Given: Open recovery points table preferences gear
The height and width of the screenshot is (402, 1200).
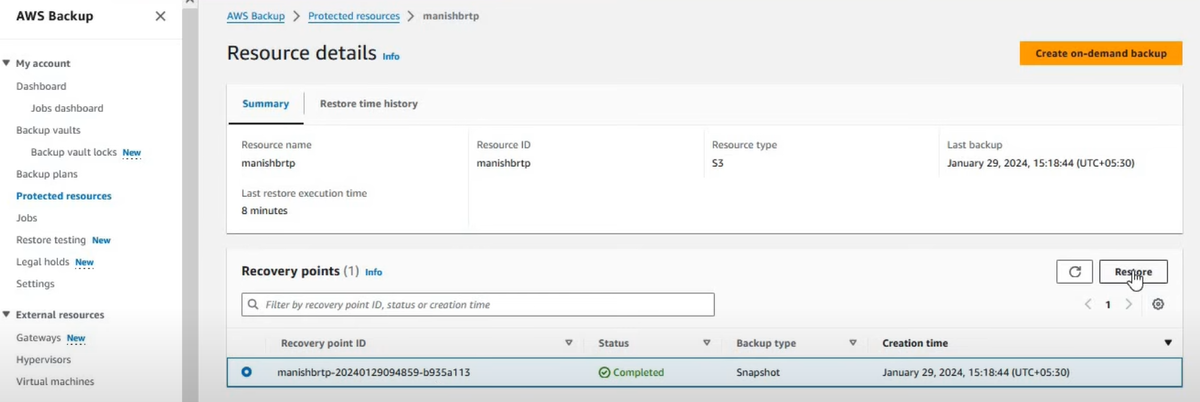Looking at the screenshot, I should click(1158, 304).
